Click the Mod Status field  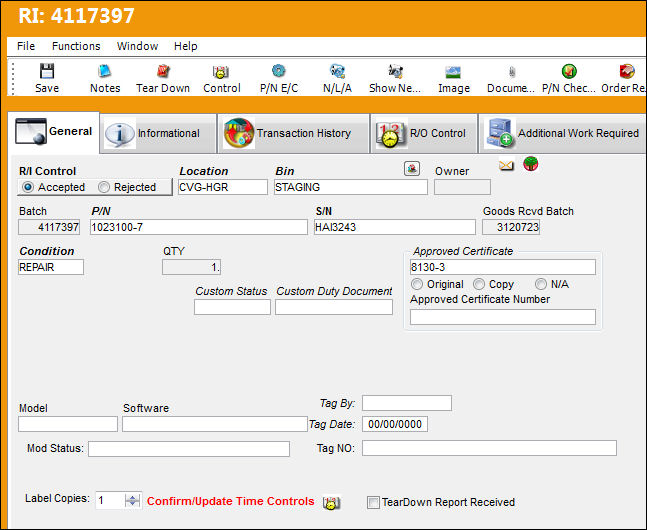[x=189, y=449]
